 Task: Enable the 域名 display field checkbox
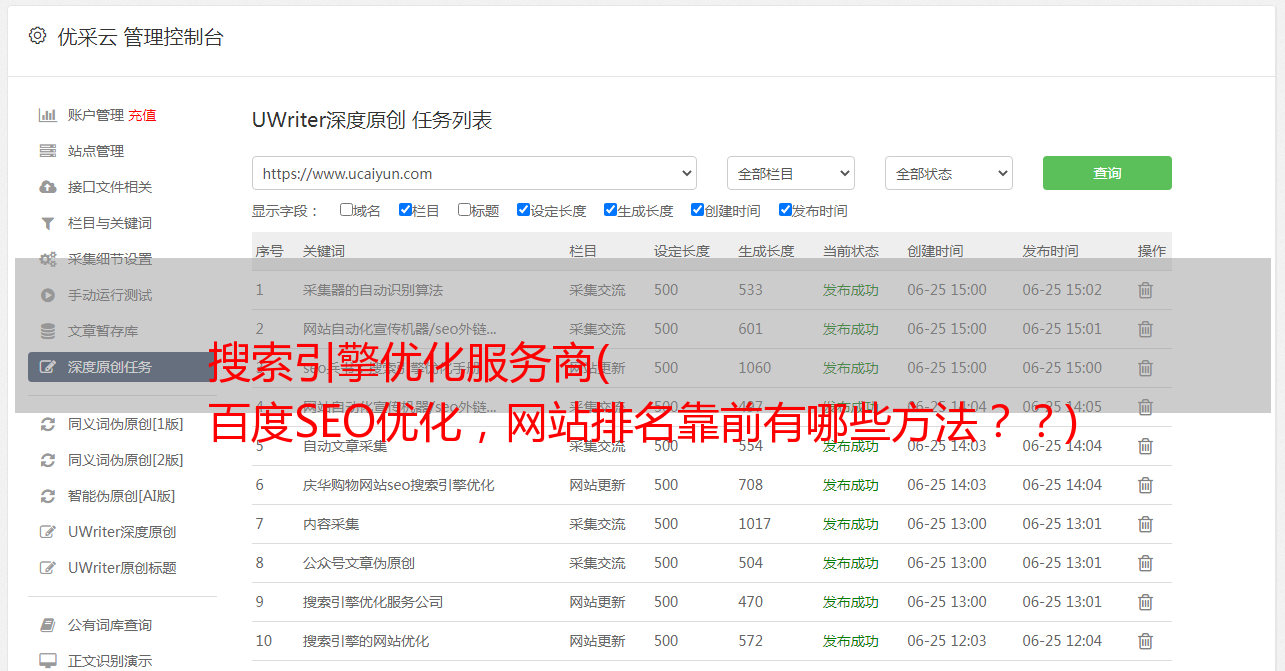(346, 210)
